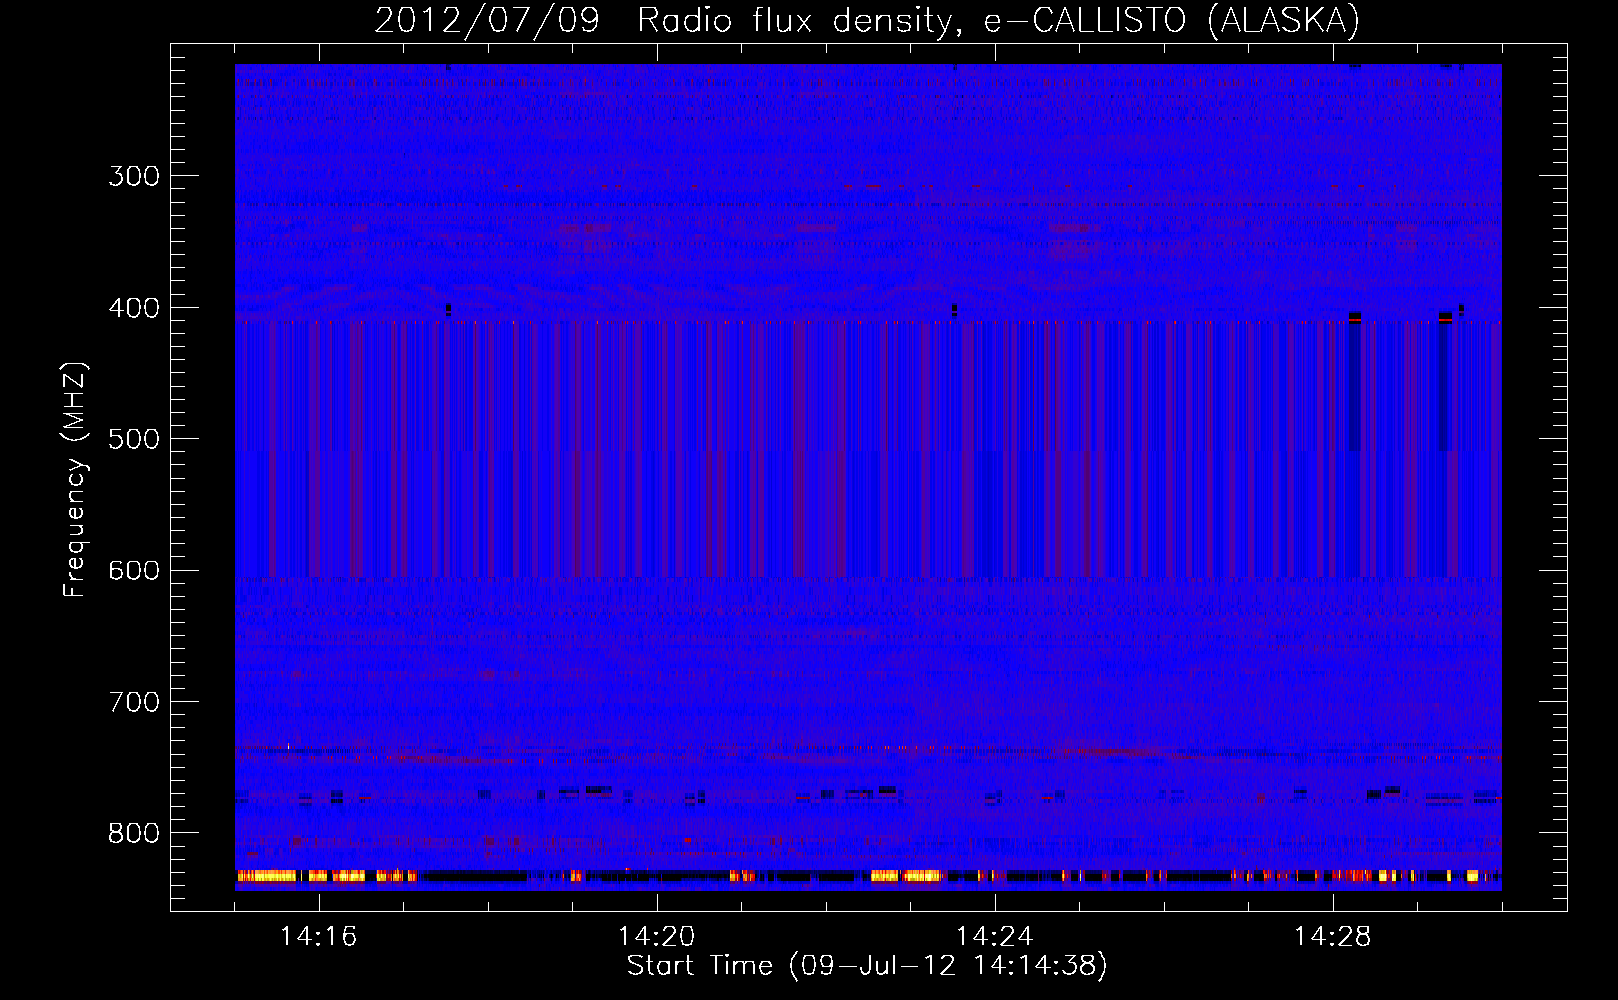Click the 800 frequency tick label
Viewport: 1618px width, 1000px height.
[x=134, y=834]
